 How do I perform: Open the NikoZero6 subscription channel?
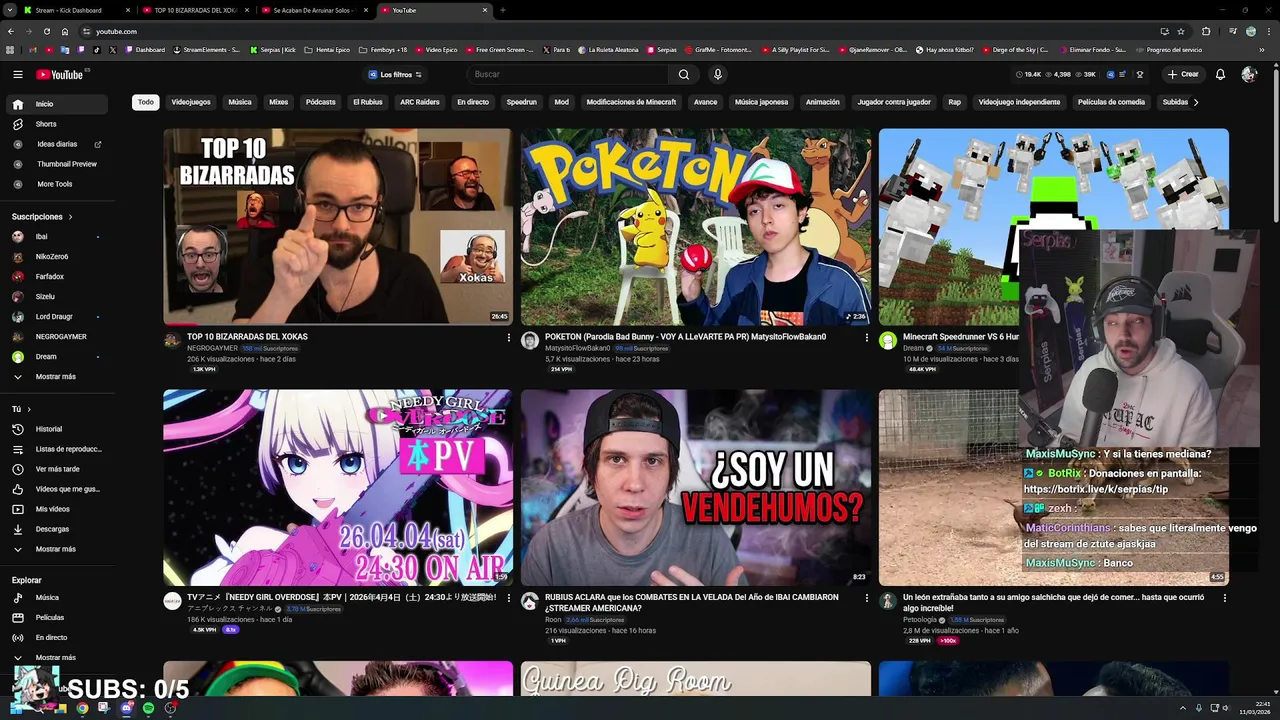(x=56, y=256)
